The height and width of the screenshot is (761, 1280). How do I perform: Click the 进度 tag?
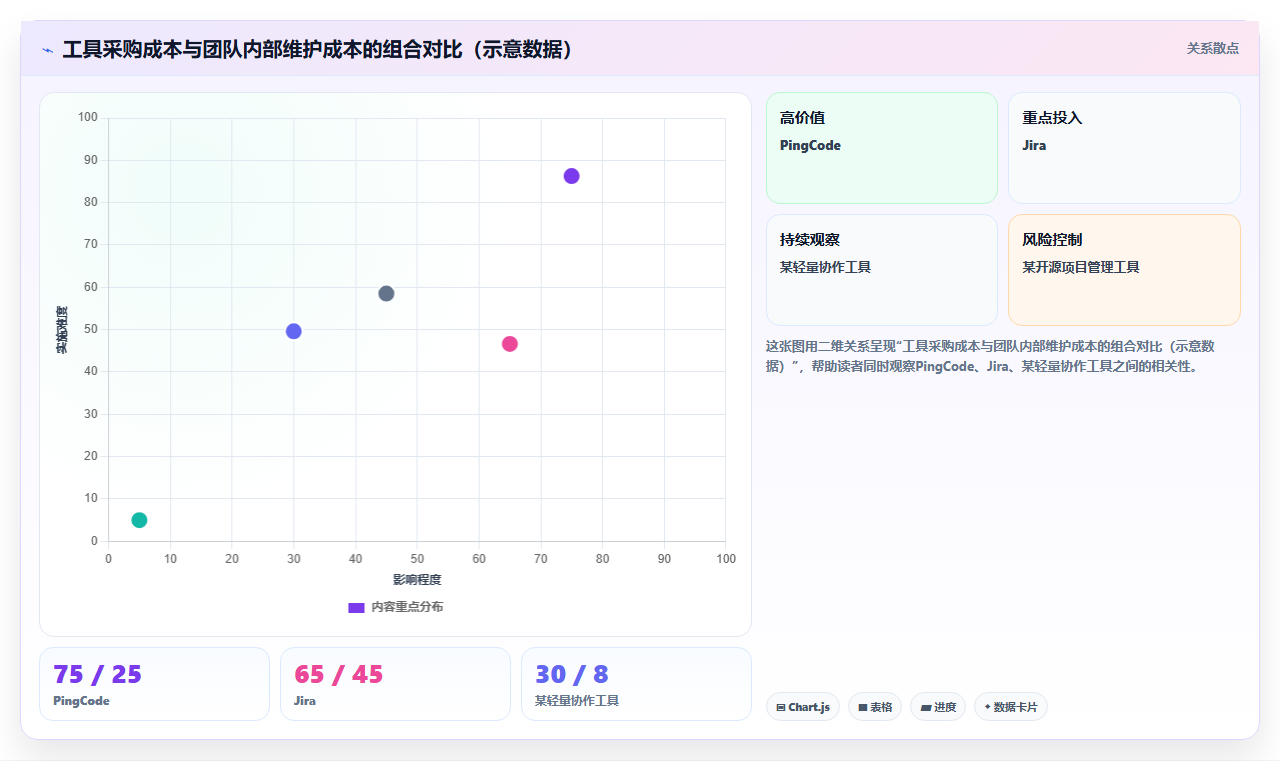938,707
